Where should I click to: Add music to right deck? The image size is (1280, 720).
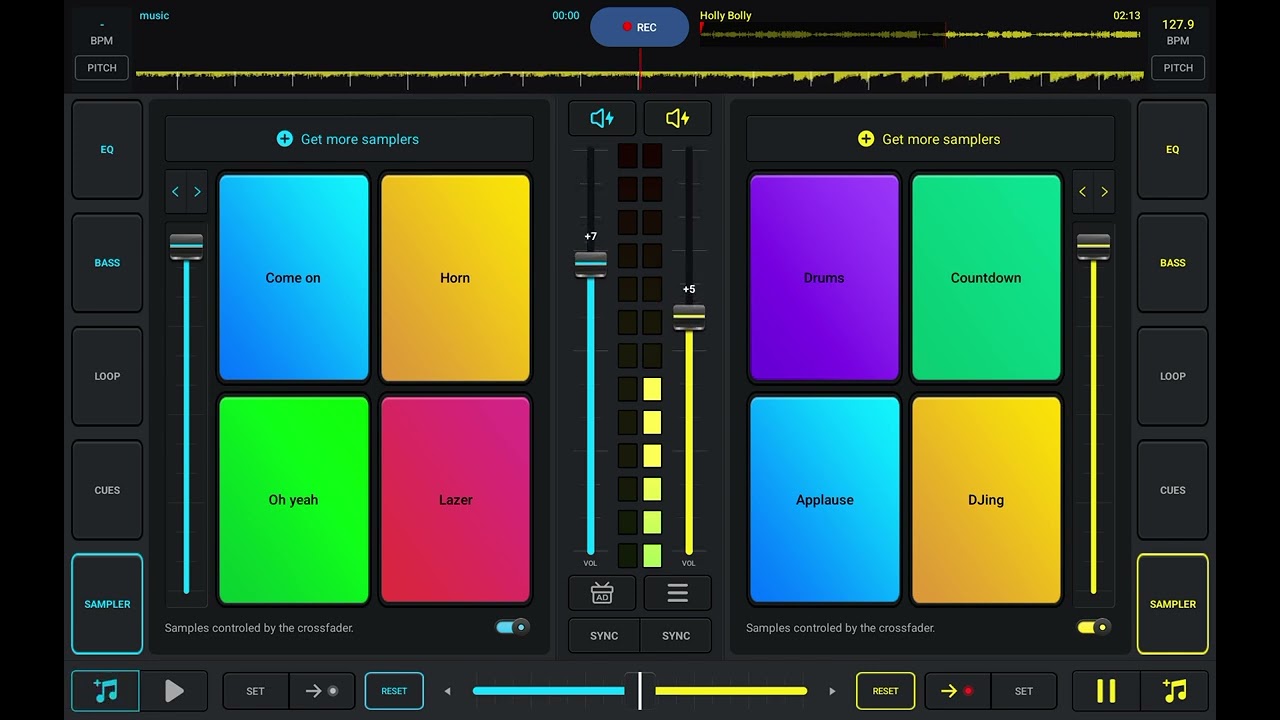[1175, 691]
